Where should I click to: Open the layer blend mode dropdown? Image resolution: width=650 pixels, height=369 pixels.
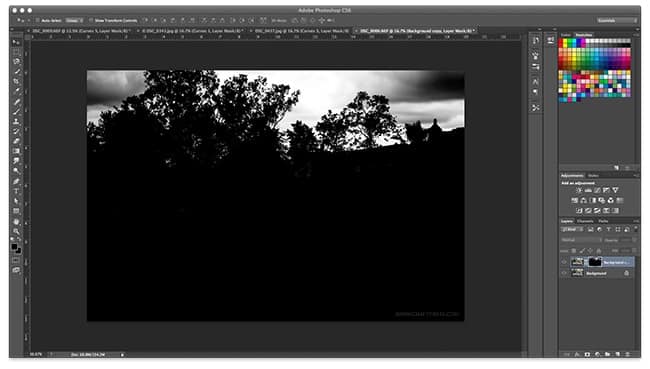pos(581,240)
